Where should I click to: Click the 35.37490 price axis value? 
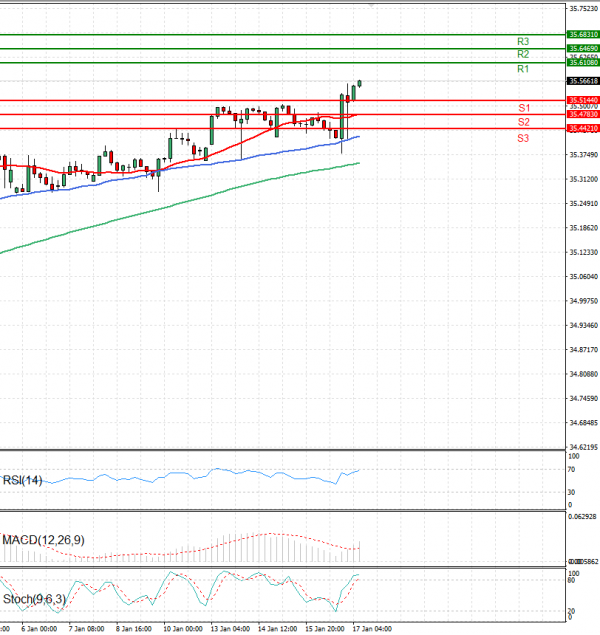583,155
